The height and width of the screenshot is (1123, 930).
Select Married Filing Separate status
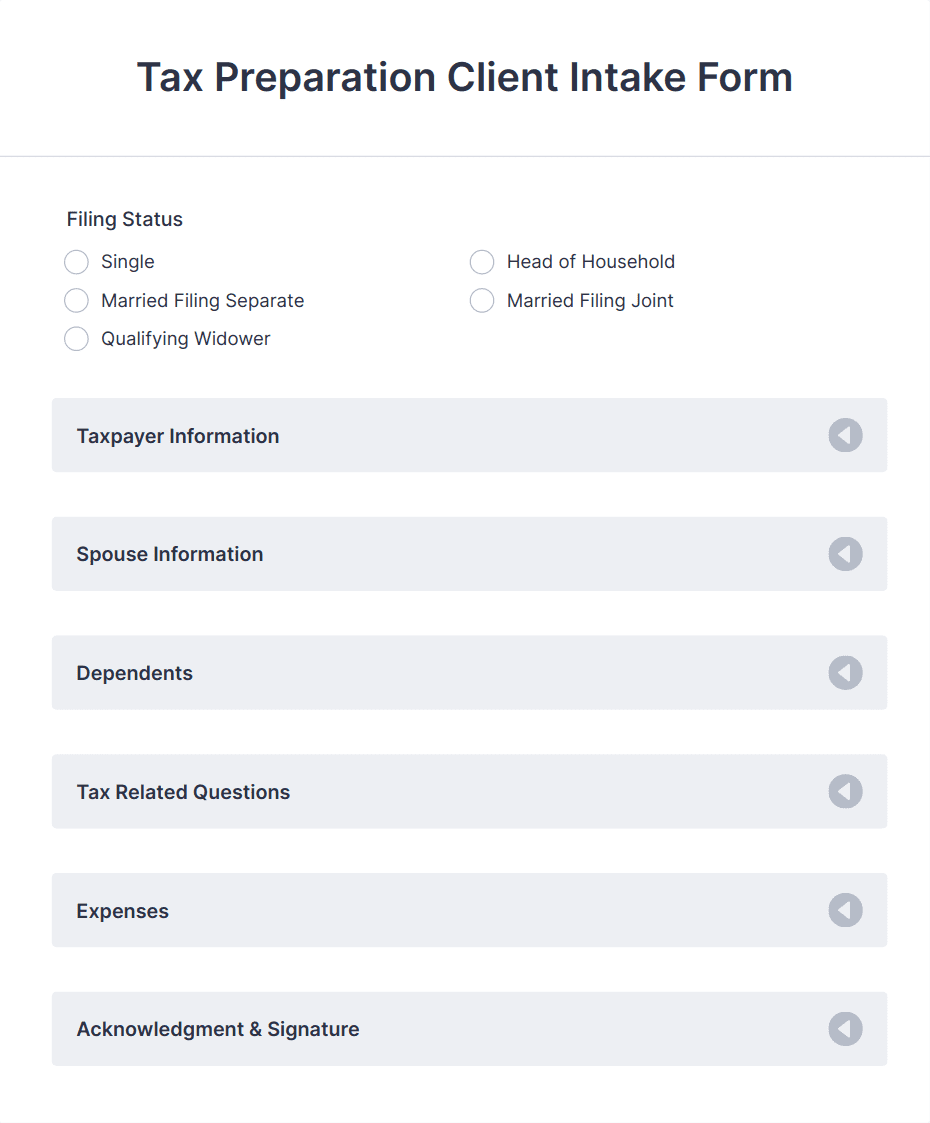(76, 300)
